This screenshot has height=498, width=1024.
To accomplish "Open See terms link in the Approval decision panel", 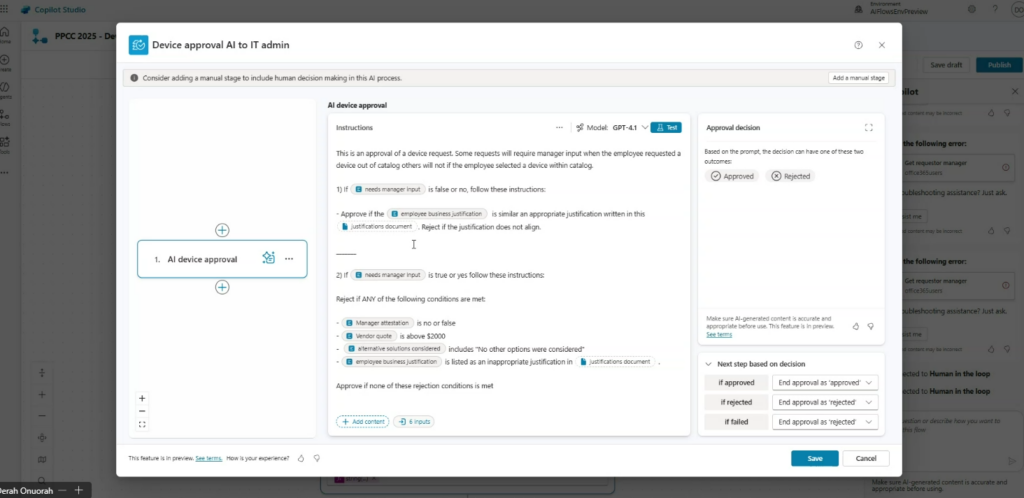I will [x=719, y=334].
